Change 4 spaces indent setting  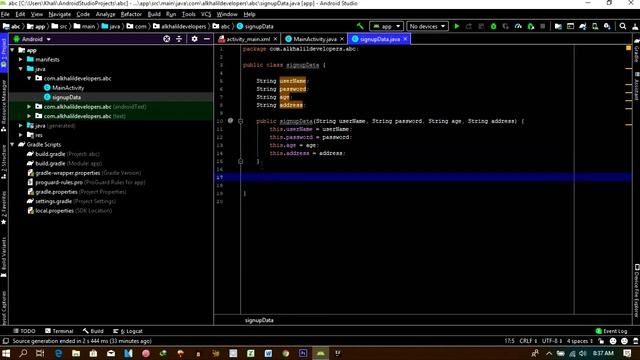point(580,341)
